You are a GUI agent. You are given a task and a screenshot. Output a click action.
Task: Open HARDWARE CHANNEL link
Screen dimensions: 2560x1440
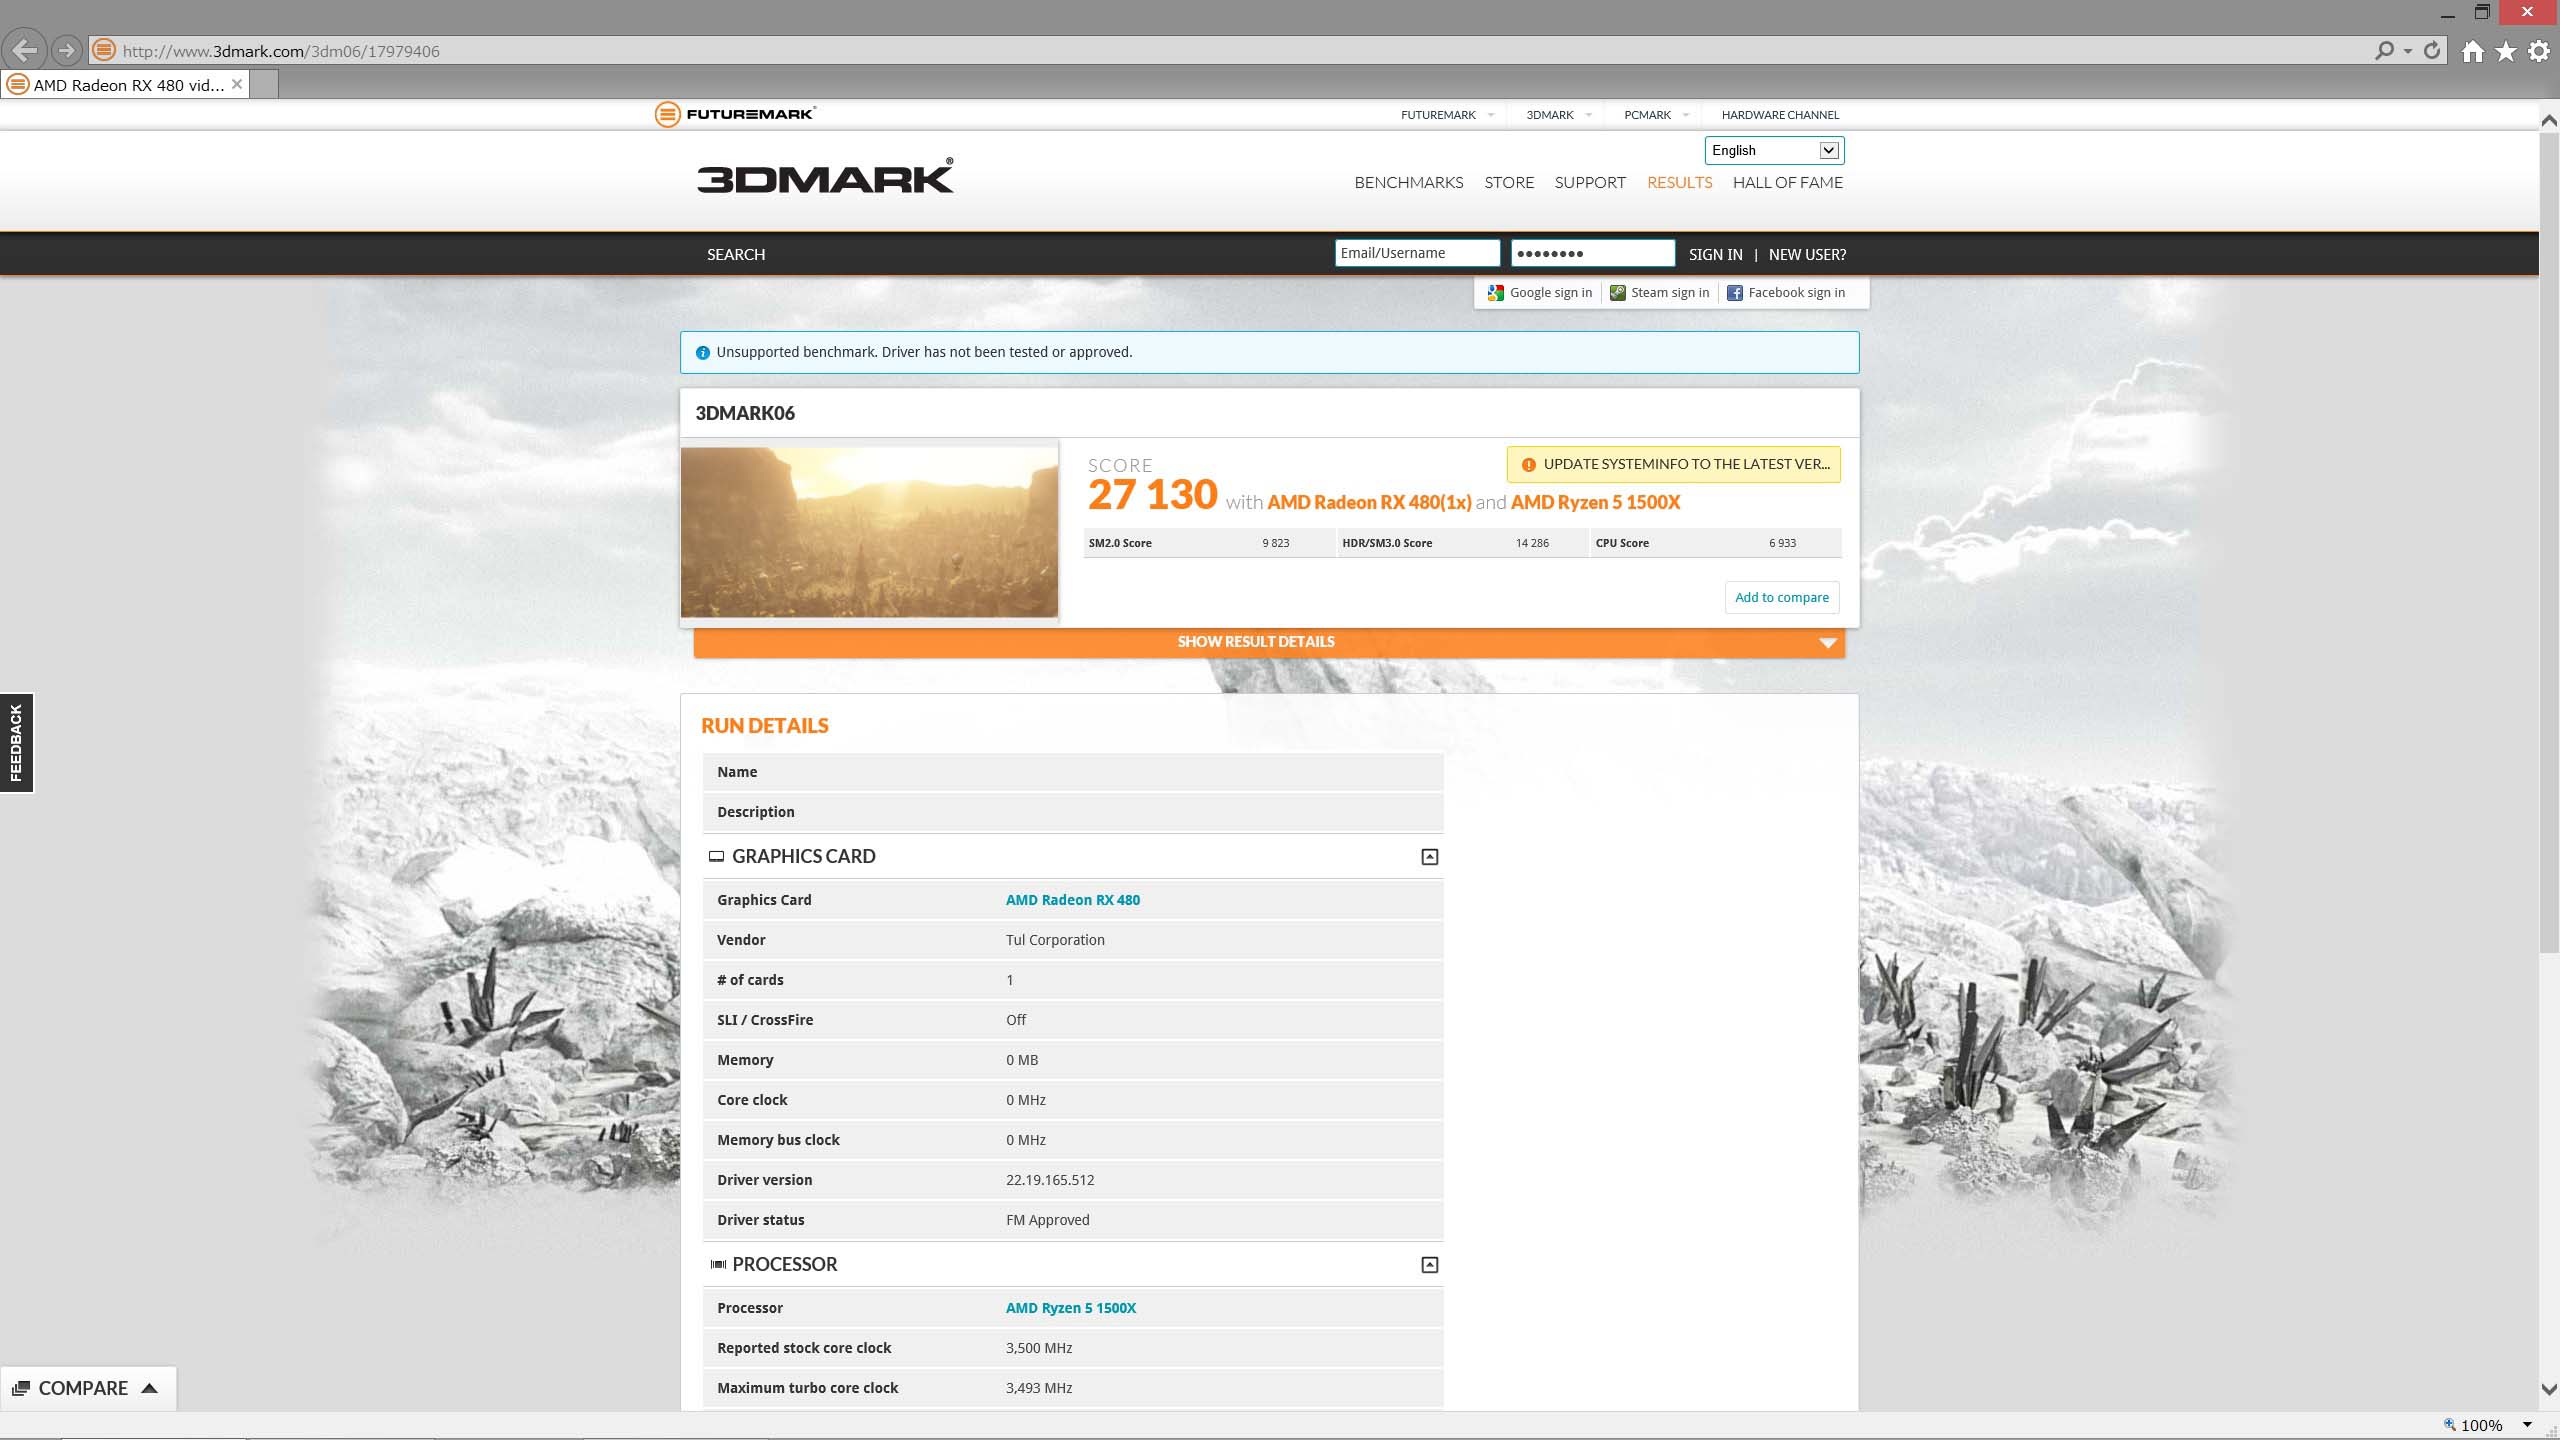click(x=1780, y=114)
